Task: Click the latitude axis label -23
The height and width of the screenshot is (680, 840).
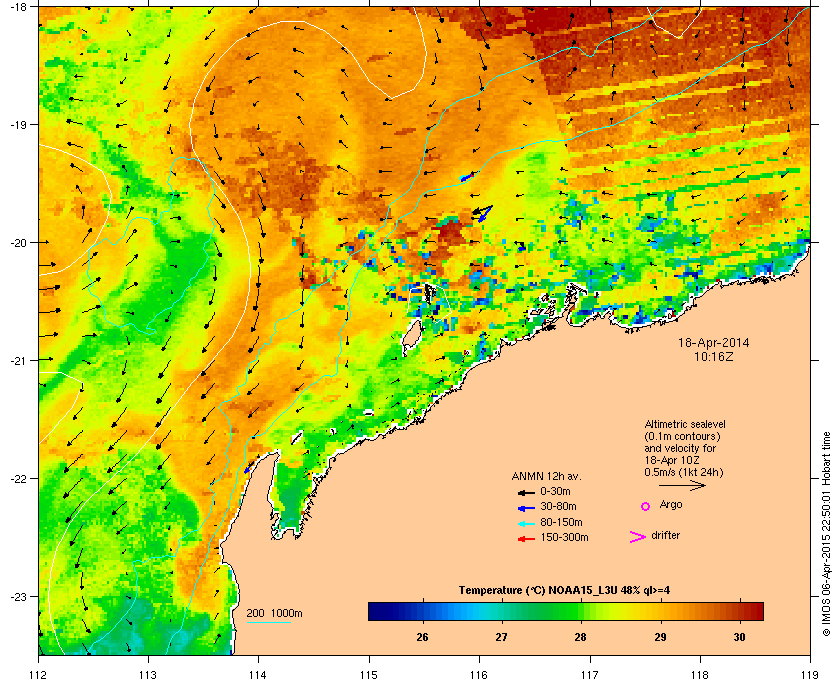Action: 18,596
